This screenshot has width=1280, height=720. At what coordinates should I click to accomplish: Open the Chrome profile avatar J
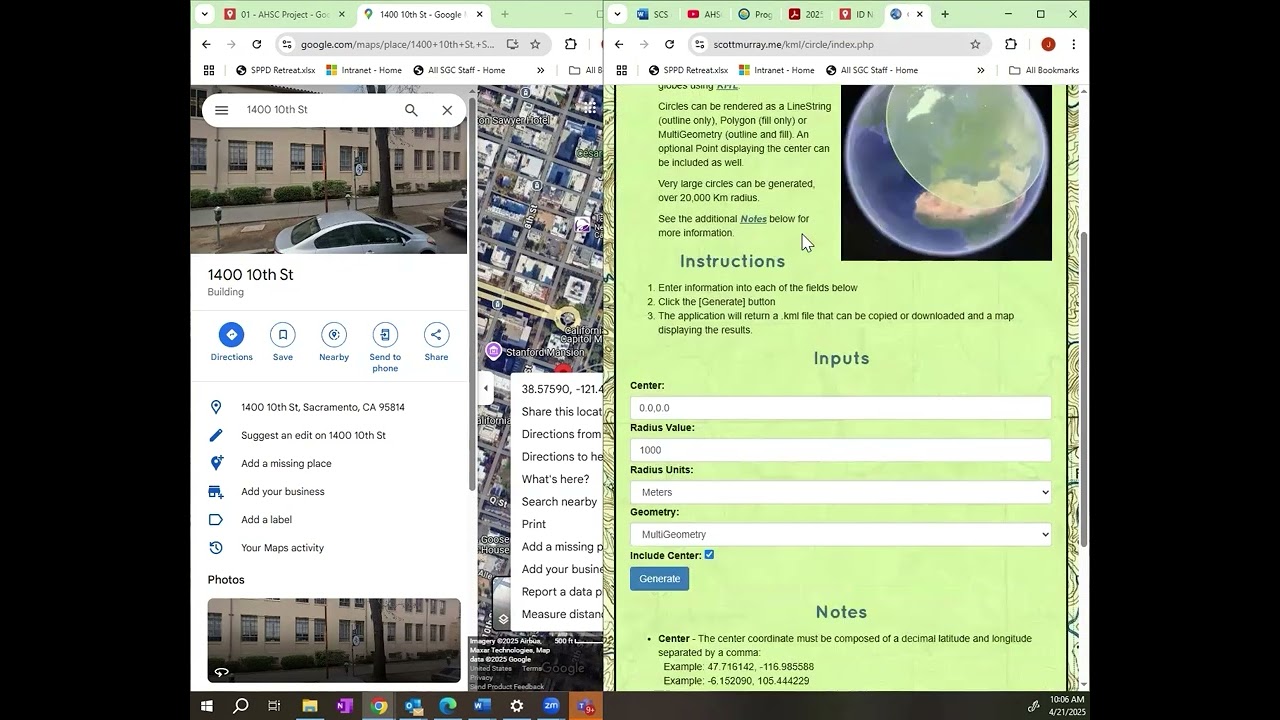pos(1048,44)
